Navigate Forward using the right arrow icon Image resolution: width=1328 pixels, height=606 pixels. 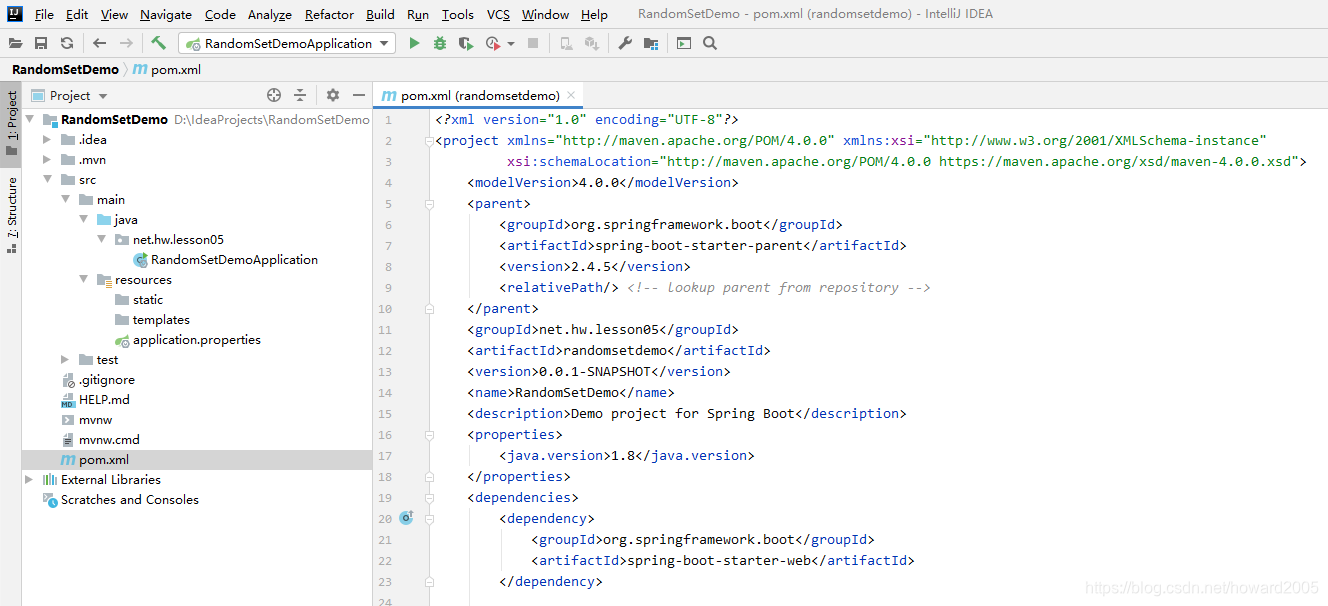click(x=126, y=43)
